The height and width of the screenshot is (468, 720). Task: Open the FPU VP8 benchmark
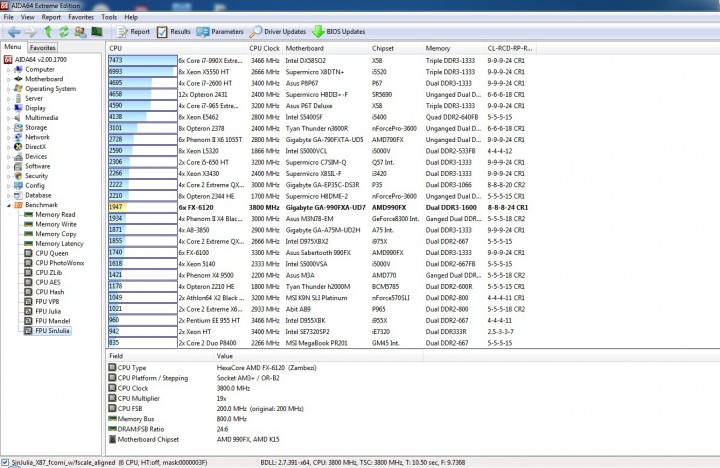click(42, 302)
